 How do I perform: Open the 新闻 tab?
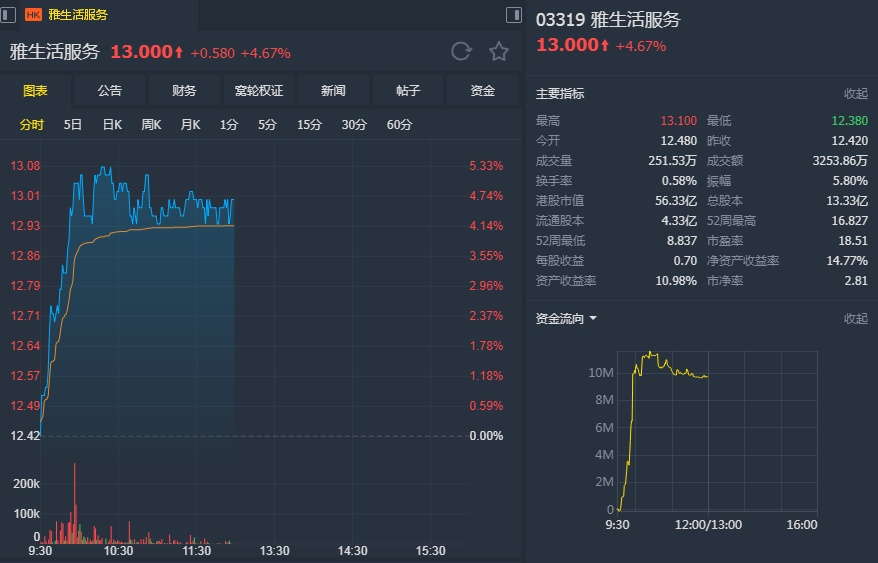(333, 91)
